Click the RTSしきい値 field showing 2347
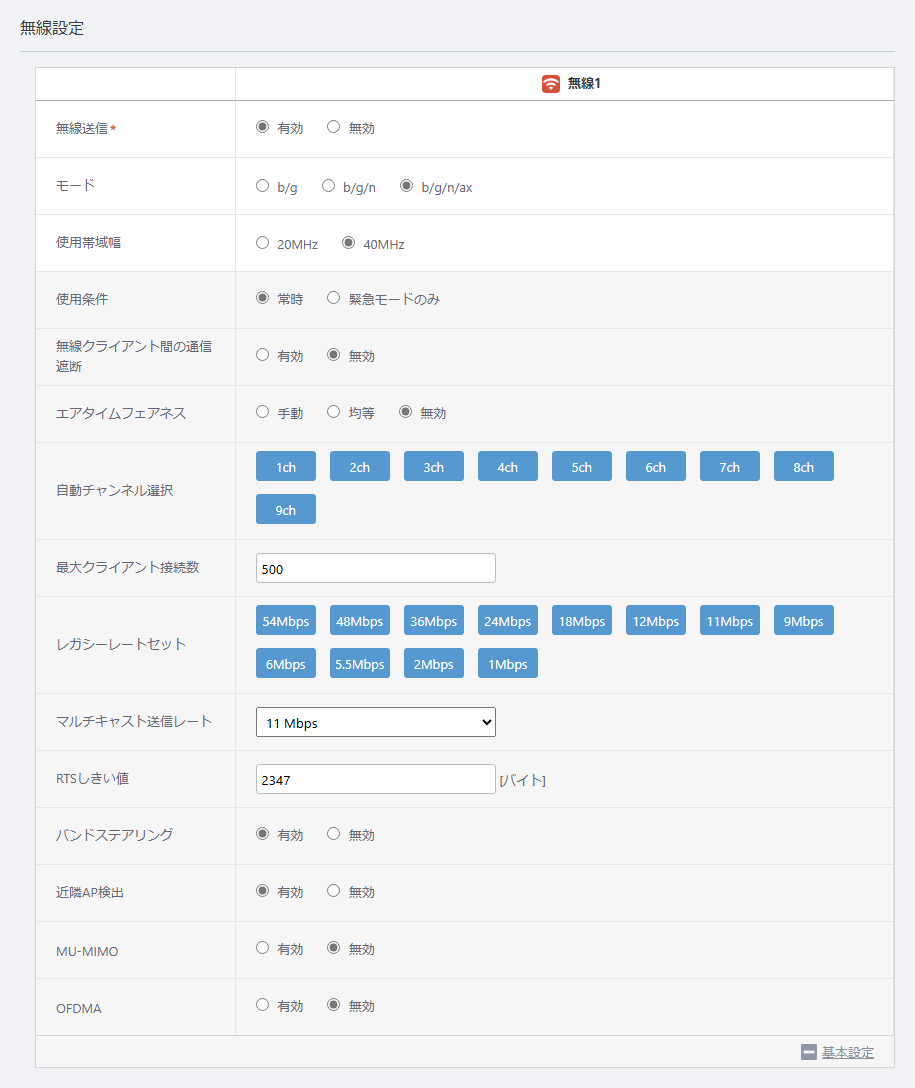The image size is (915, 1088). 375,779
